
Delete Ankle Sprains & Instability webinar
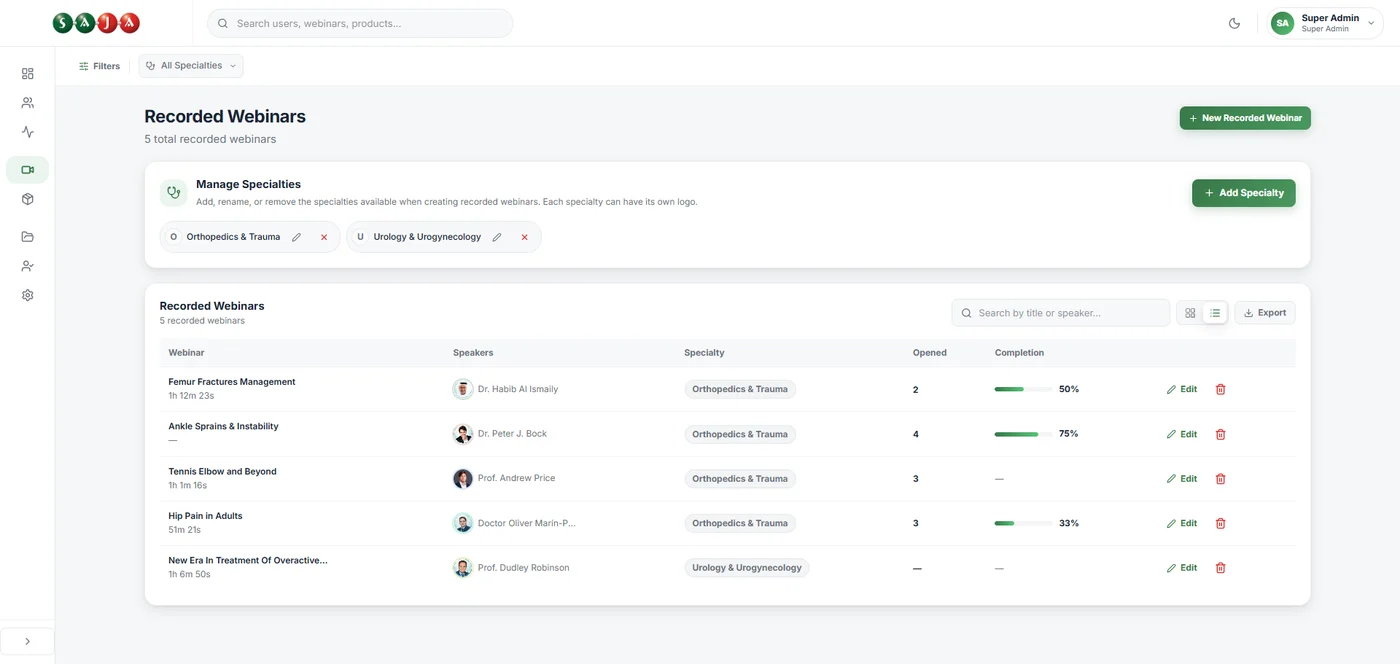[x=1220, y=434]
